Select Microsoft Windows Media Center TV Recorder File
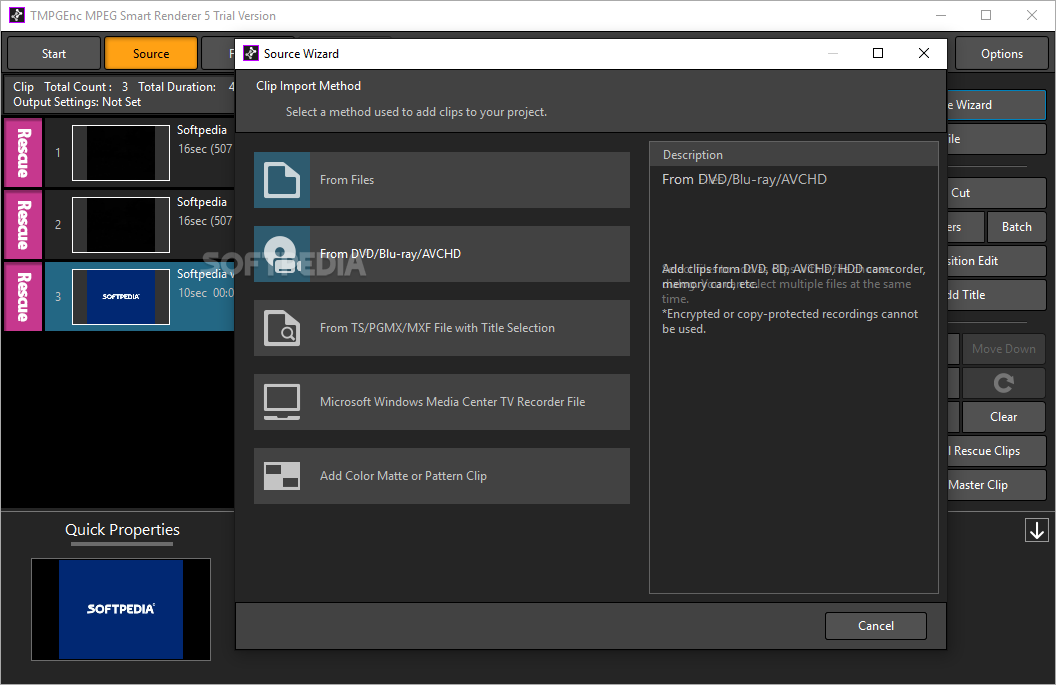Screen dimensions: 1056x685 pos(442,402)
